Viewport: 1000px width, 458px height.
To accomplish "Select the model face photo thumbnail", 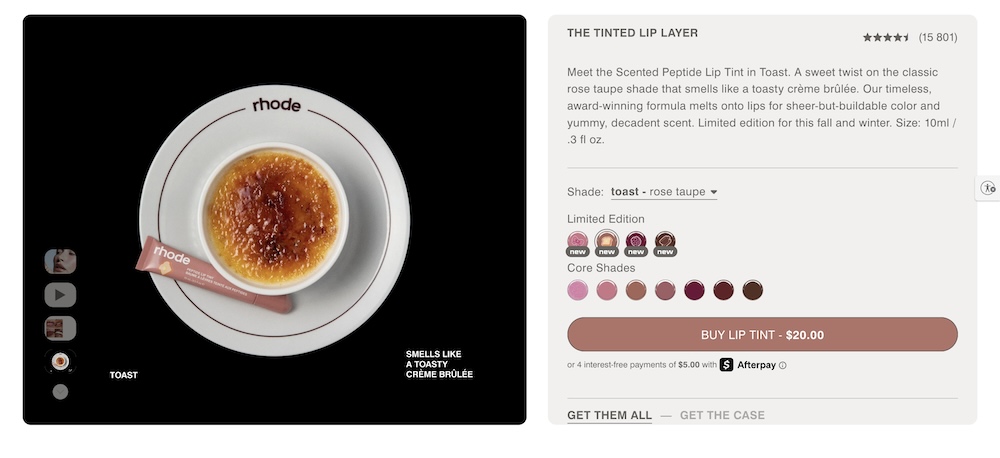I will pyautogui.click(x=60, y=262).
